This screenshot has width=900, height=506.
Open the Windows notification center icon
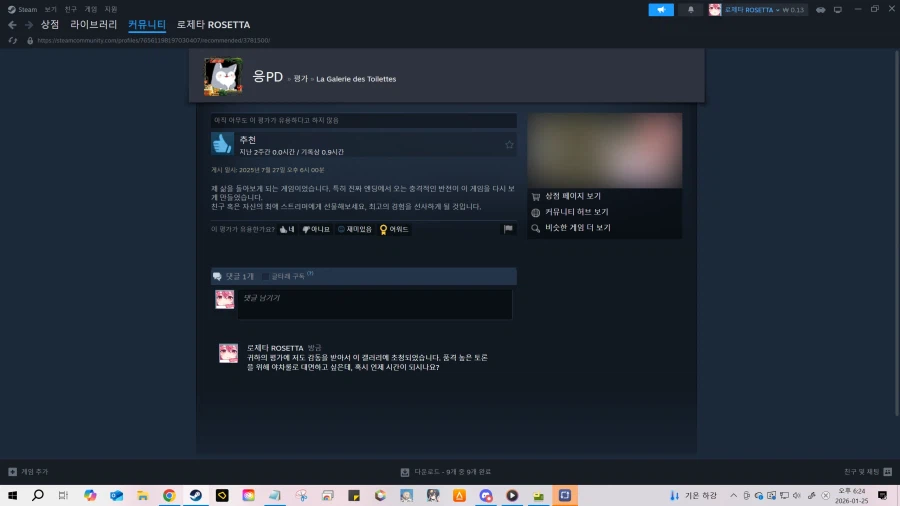pyautogui.click(x=883, y=495)
